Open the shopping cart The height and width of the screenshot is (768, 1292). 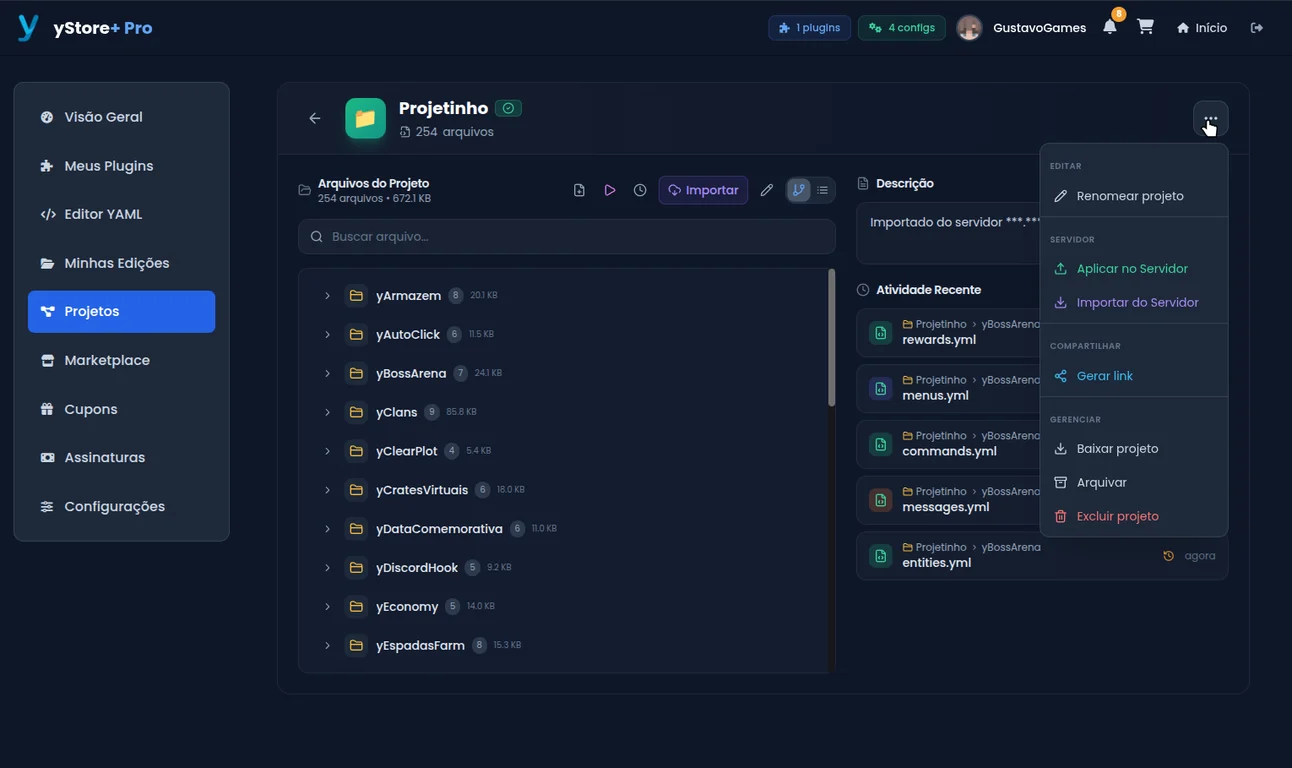[1146, 27]
